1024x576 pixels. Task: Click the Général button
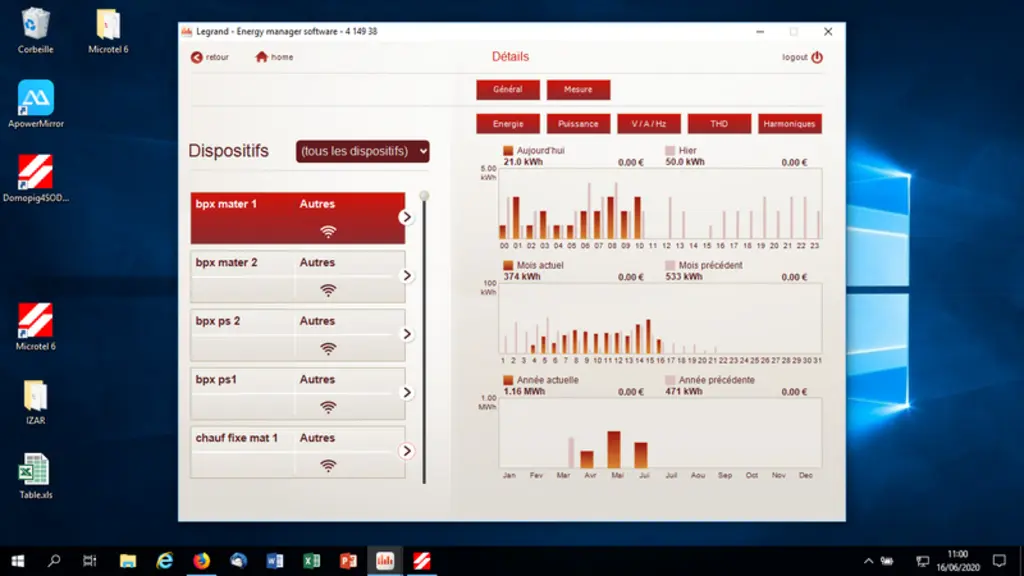click(x=508, y=89)
